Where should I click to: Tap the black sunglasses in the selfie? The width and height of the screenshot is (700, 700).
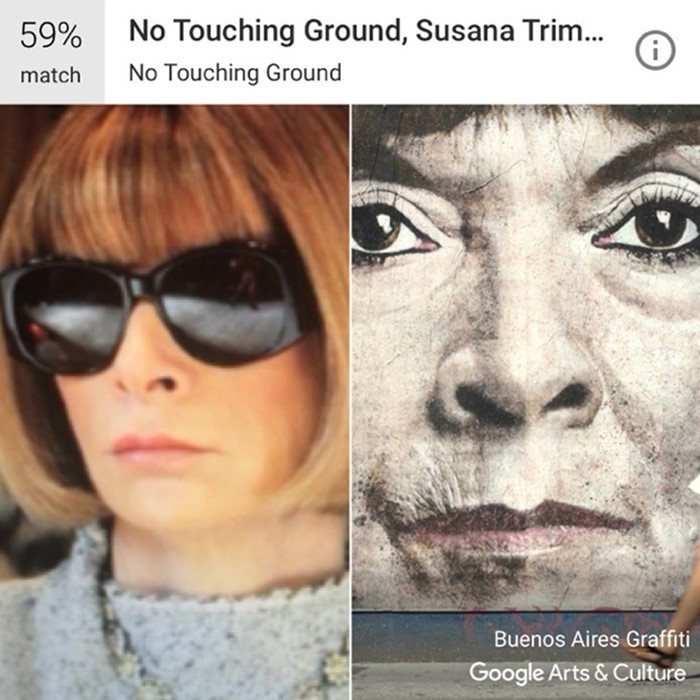[x=156, y=308]
